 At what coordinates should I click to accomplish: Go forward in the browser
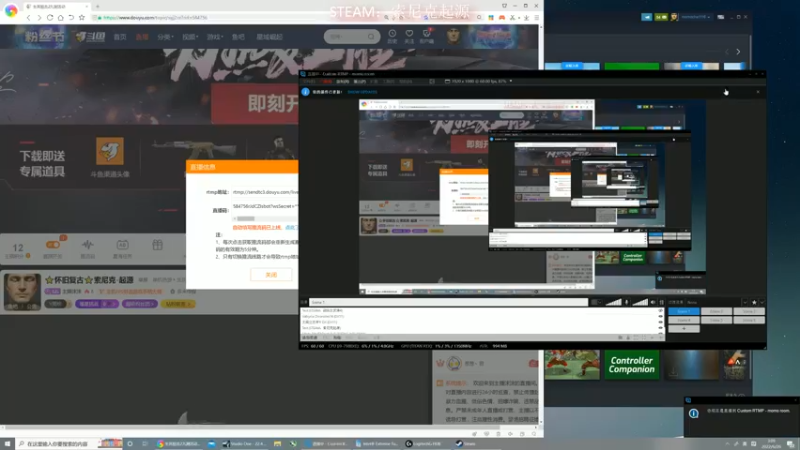coord(39,17)
